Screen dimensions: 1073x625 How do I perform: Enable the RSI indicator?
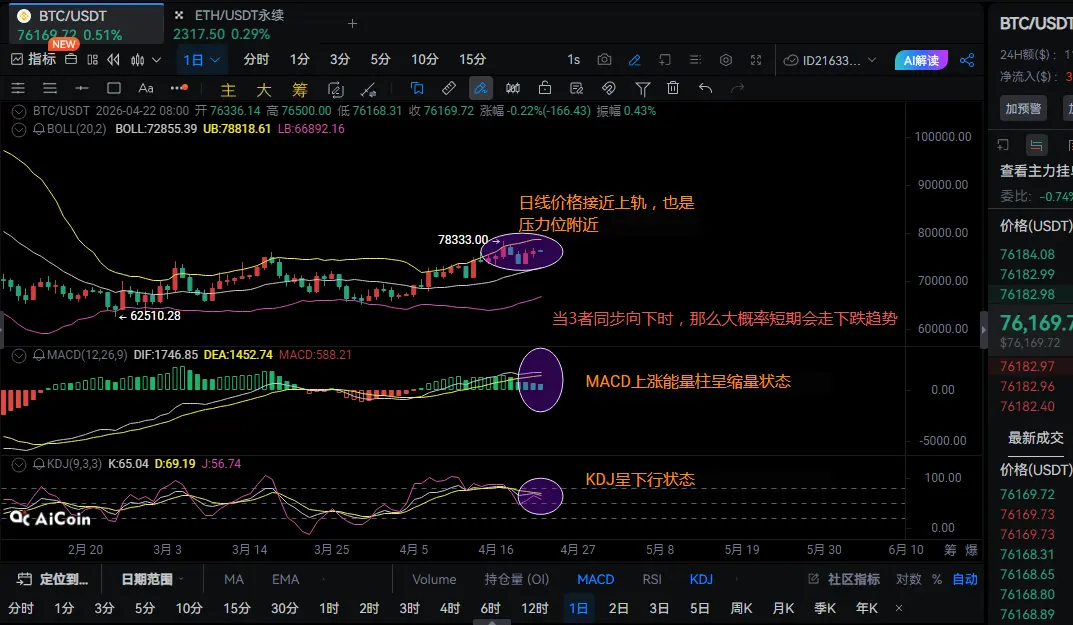651,579
